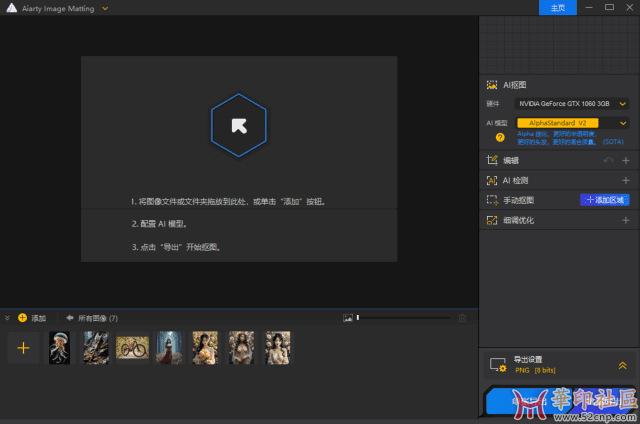The width and height of the screenshot is (640, 424).
Task: Open the AlphaStandard V2 model dropdown
Action: pyautogui.click(x=571, y=122)
